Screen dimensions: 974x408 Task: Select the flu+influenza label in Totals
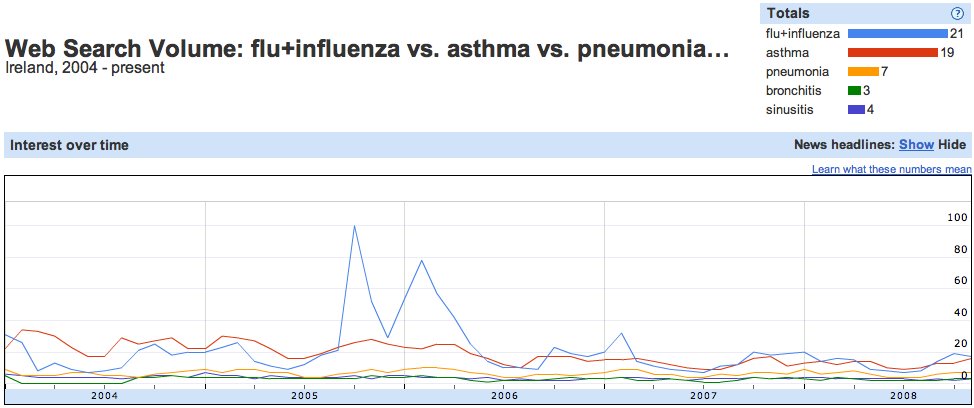click(x=803, y=34)
